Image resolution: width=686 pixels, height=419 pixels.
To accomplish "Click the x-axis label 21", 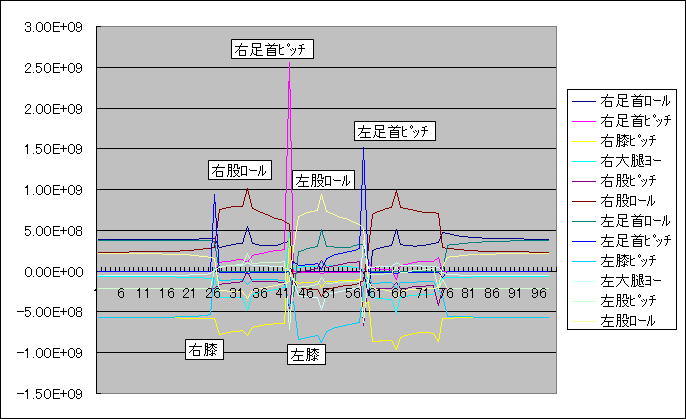I will 189,293.
